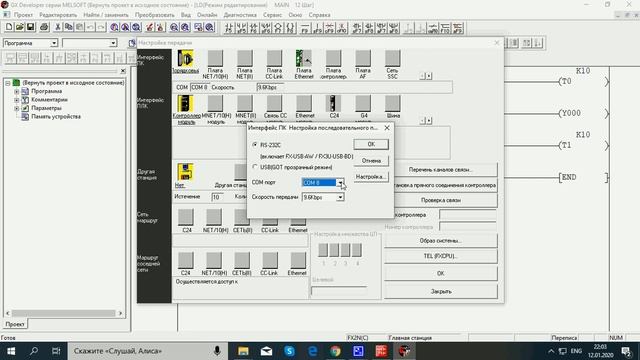
Task: Collapse the project root tree node
Action: click(7, 83)
